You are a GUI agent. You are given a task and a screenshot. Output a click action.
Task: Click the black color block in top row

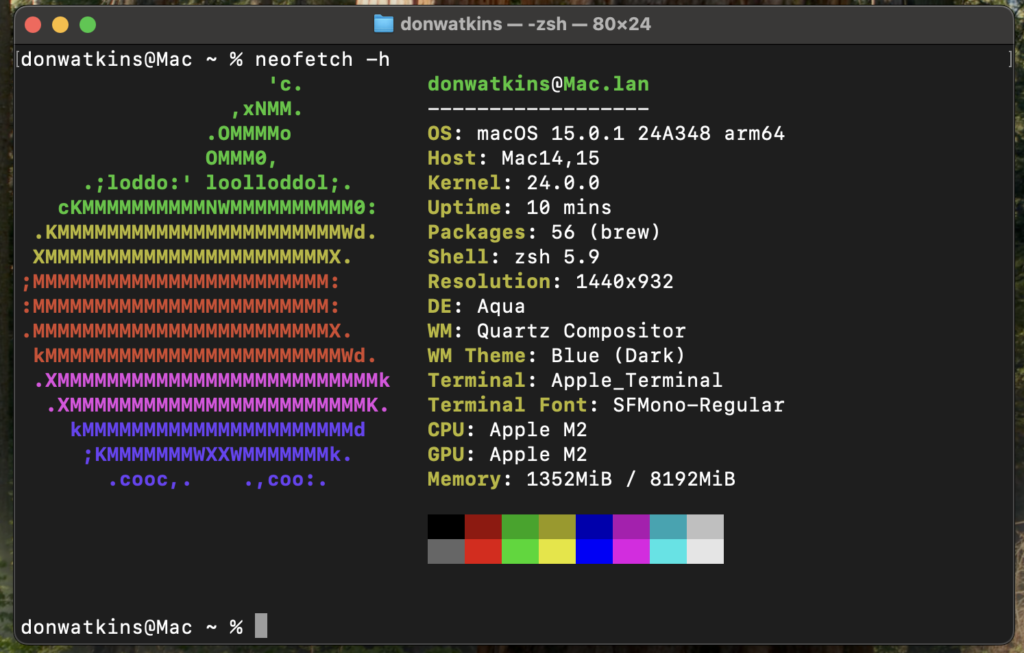point(446,526)
